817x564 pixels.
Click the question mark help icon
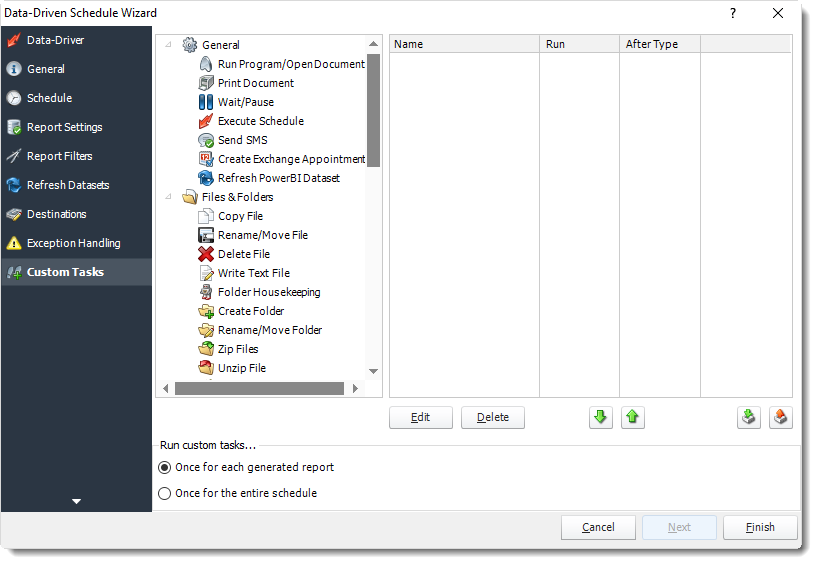coord(733,13)
